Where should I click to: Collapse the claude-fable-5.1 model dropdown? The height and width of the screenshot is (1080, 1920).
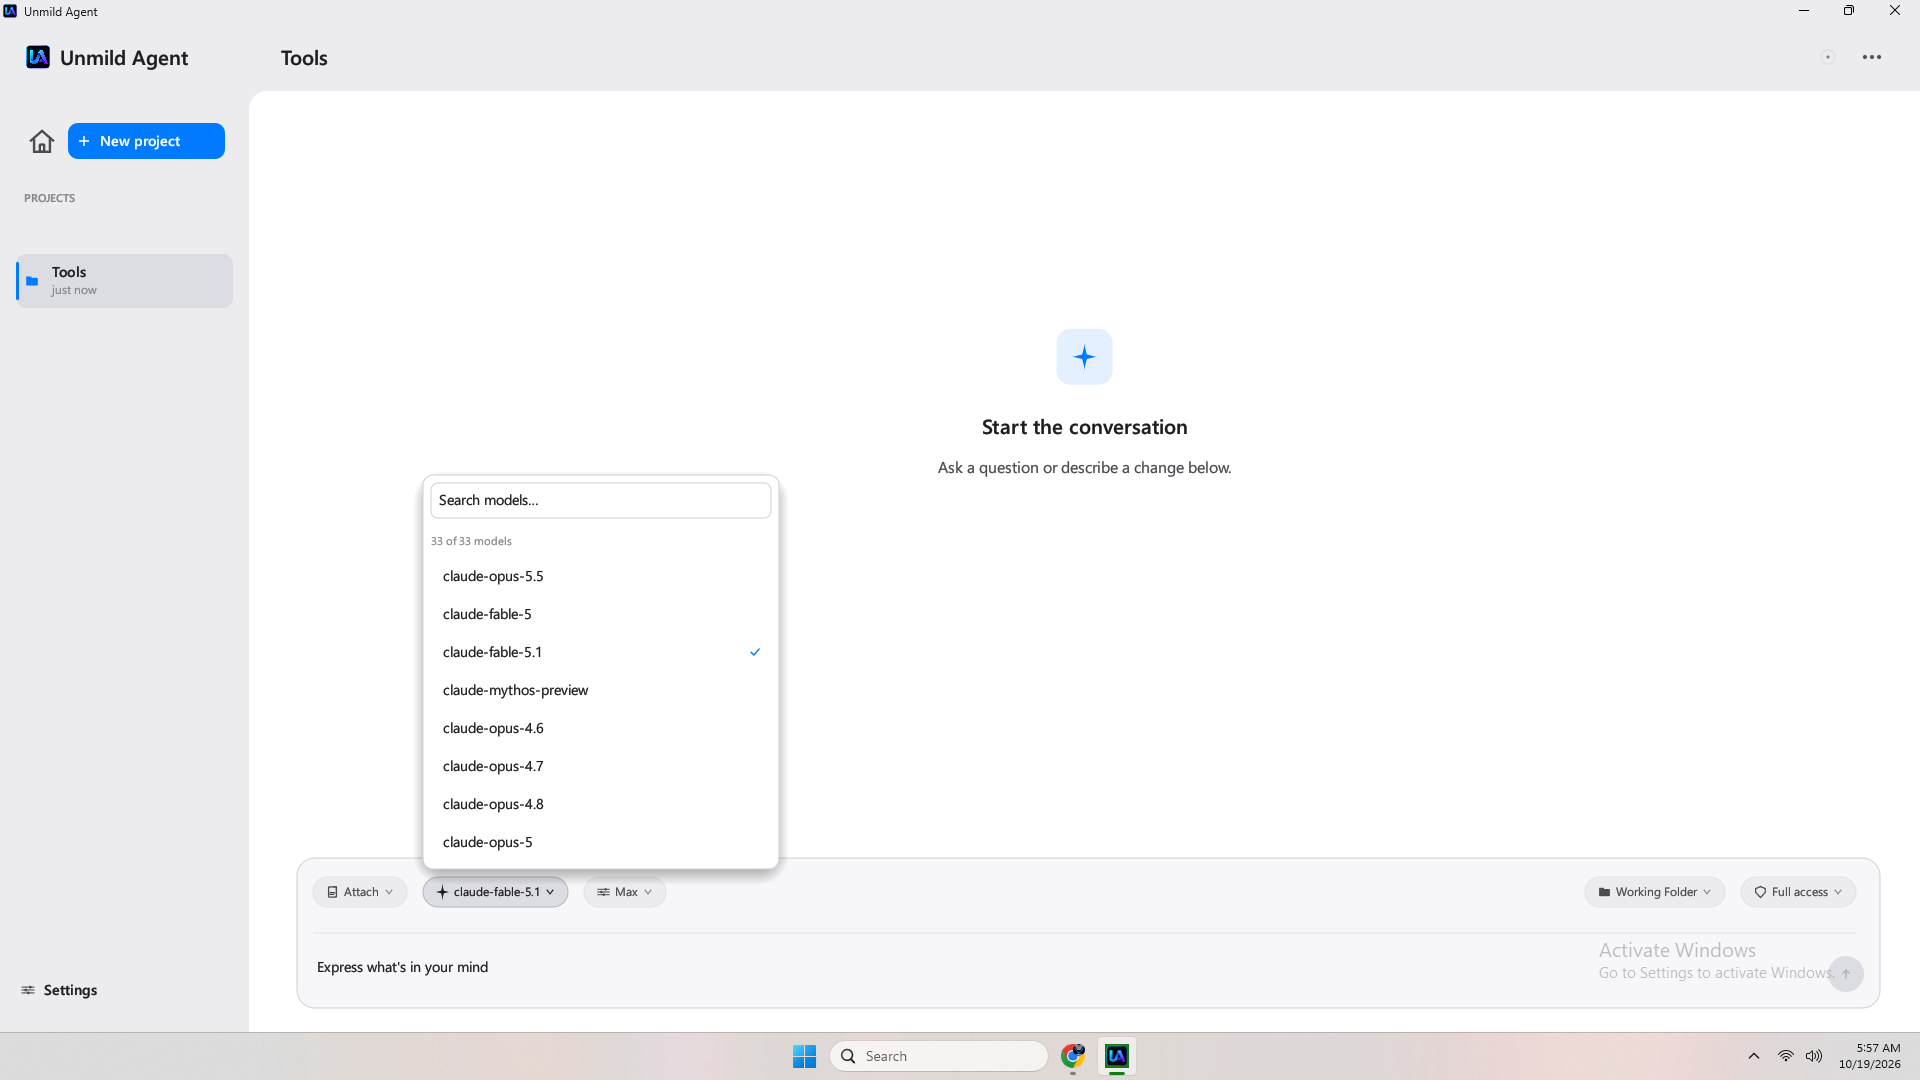495,892
